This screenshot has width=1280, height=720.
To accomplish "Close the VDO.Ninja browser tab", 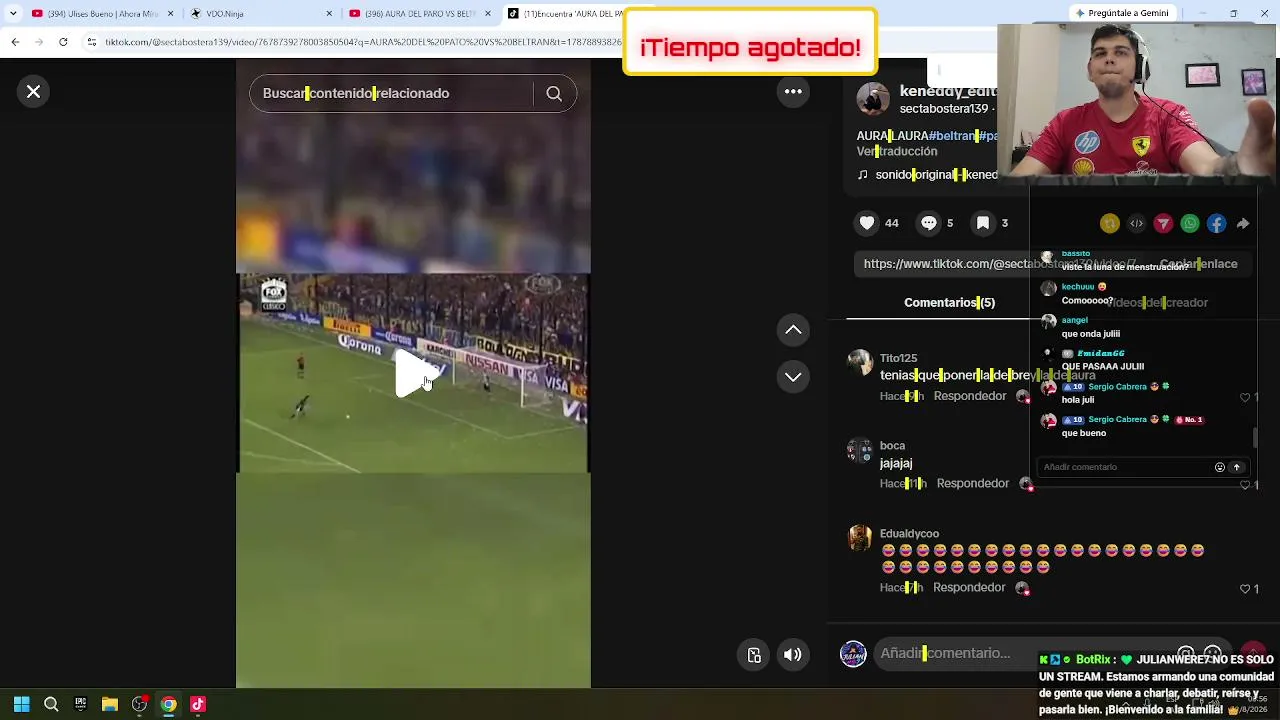I will pos(329,14).
